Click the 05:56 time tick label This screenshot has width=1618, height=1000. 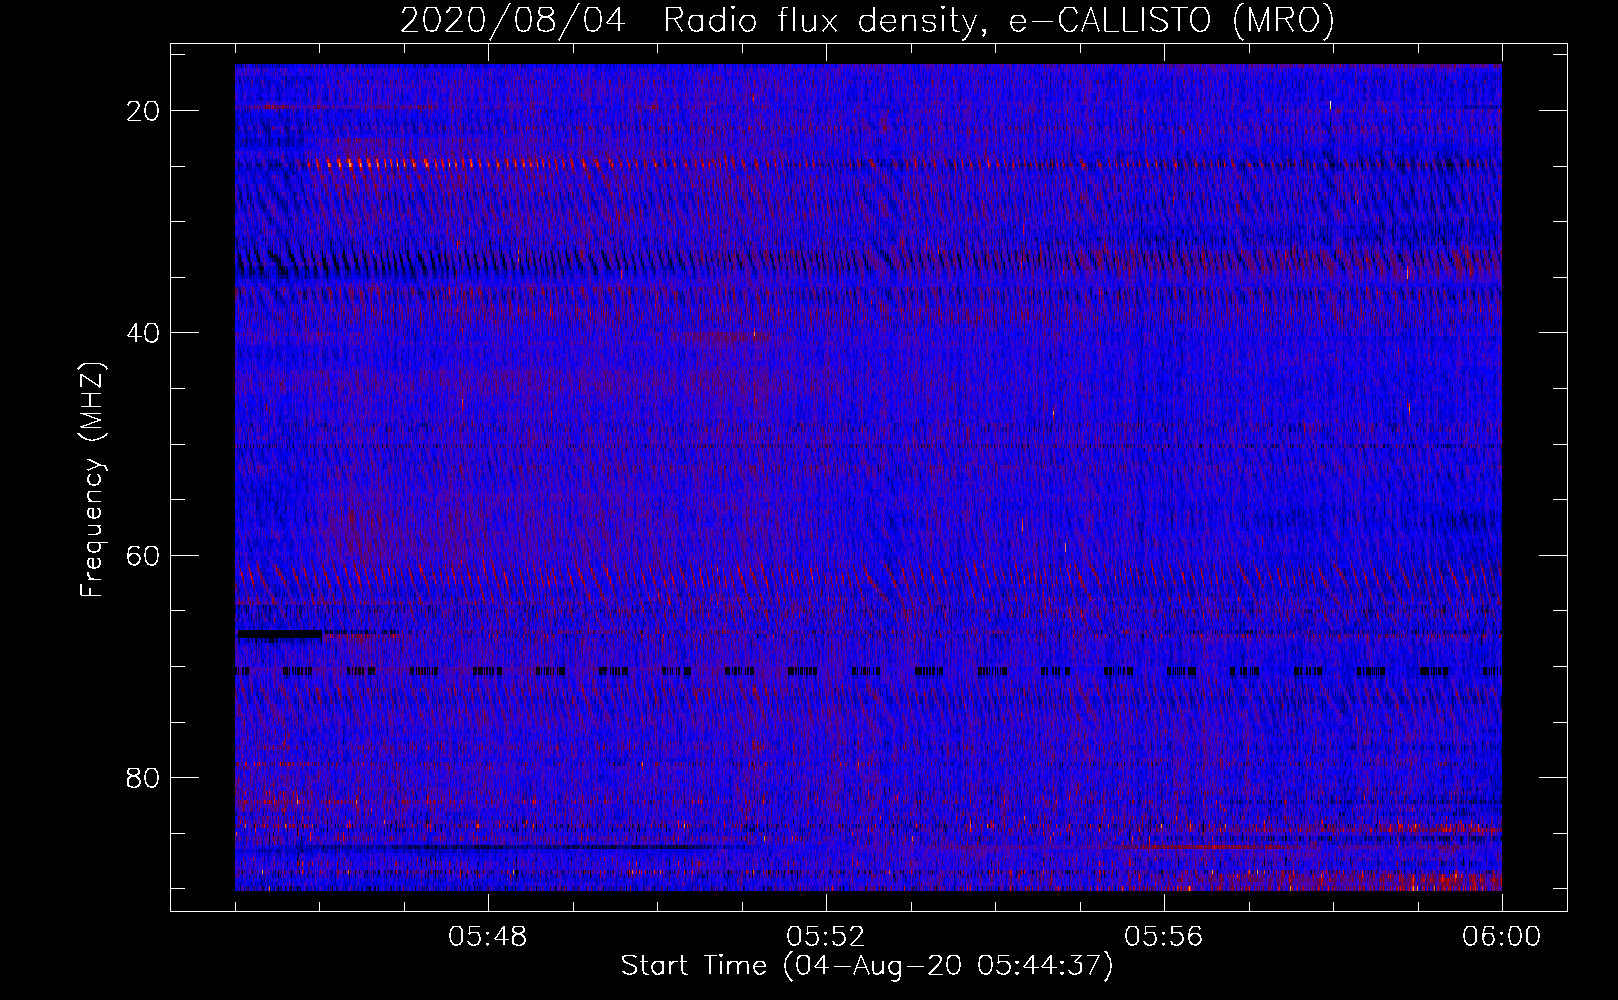coord(1164,937)
